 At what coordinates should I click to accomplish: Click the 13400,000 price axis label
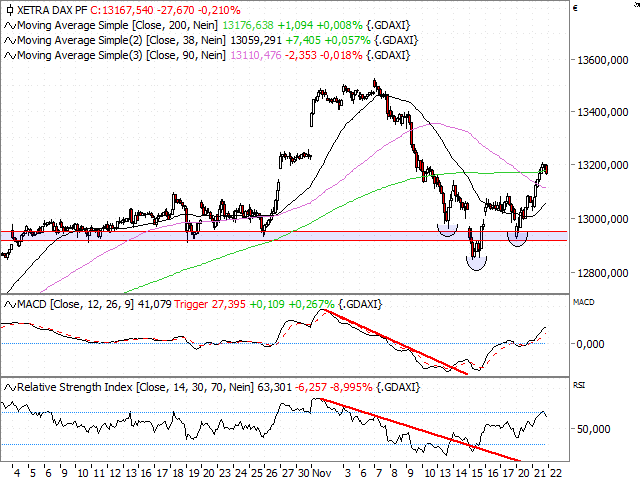point(602,112)
